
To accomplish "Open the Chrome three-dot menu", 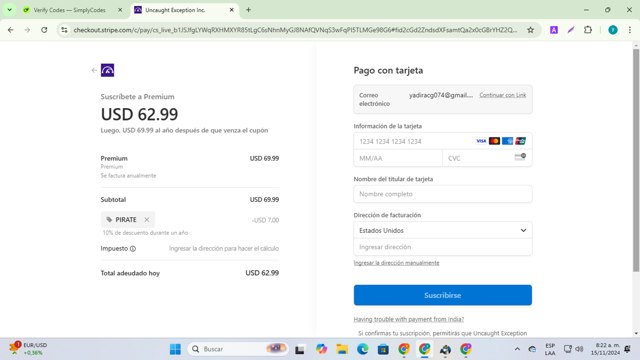I will 630,30.
